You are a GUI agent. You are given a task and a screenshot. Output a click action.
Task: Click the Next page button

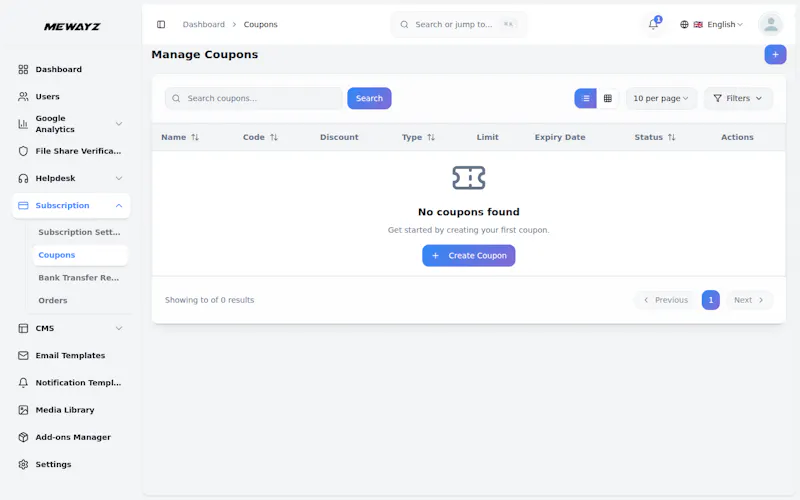[748, 300]
